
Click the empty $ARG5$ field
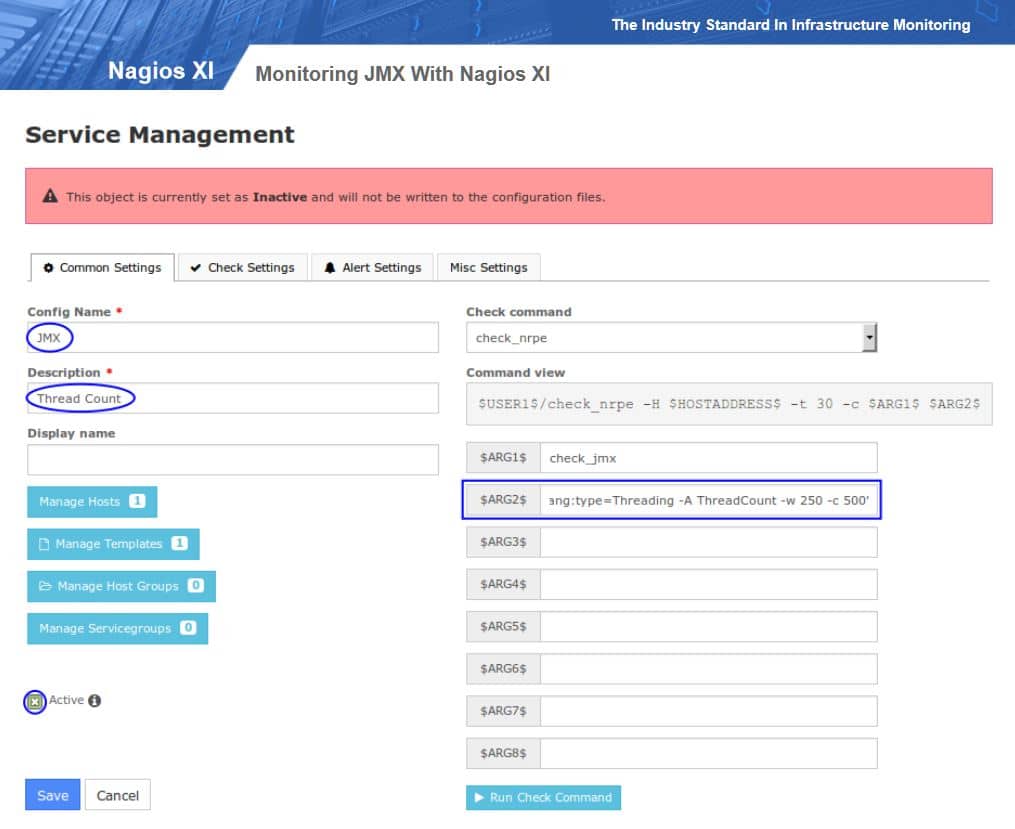pos(709,626)
